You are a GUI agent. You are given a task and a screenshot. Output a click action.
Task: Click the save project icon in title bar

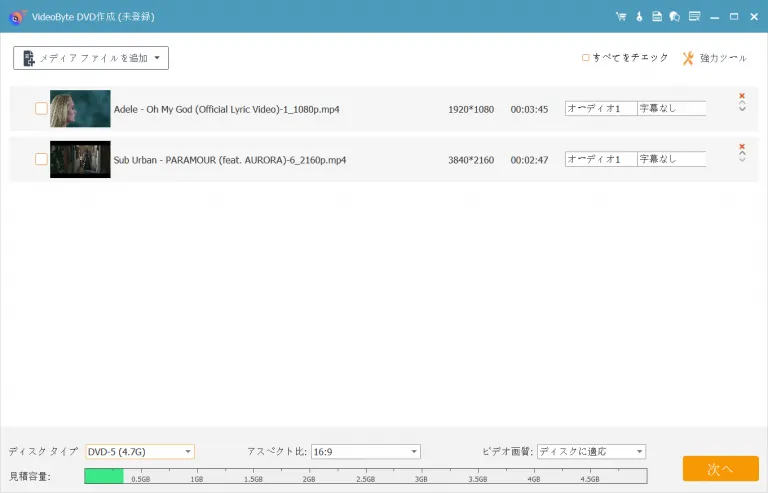coord(657,17)
